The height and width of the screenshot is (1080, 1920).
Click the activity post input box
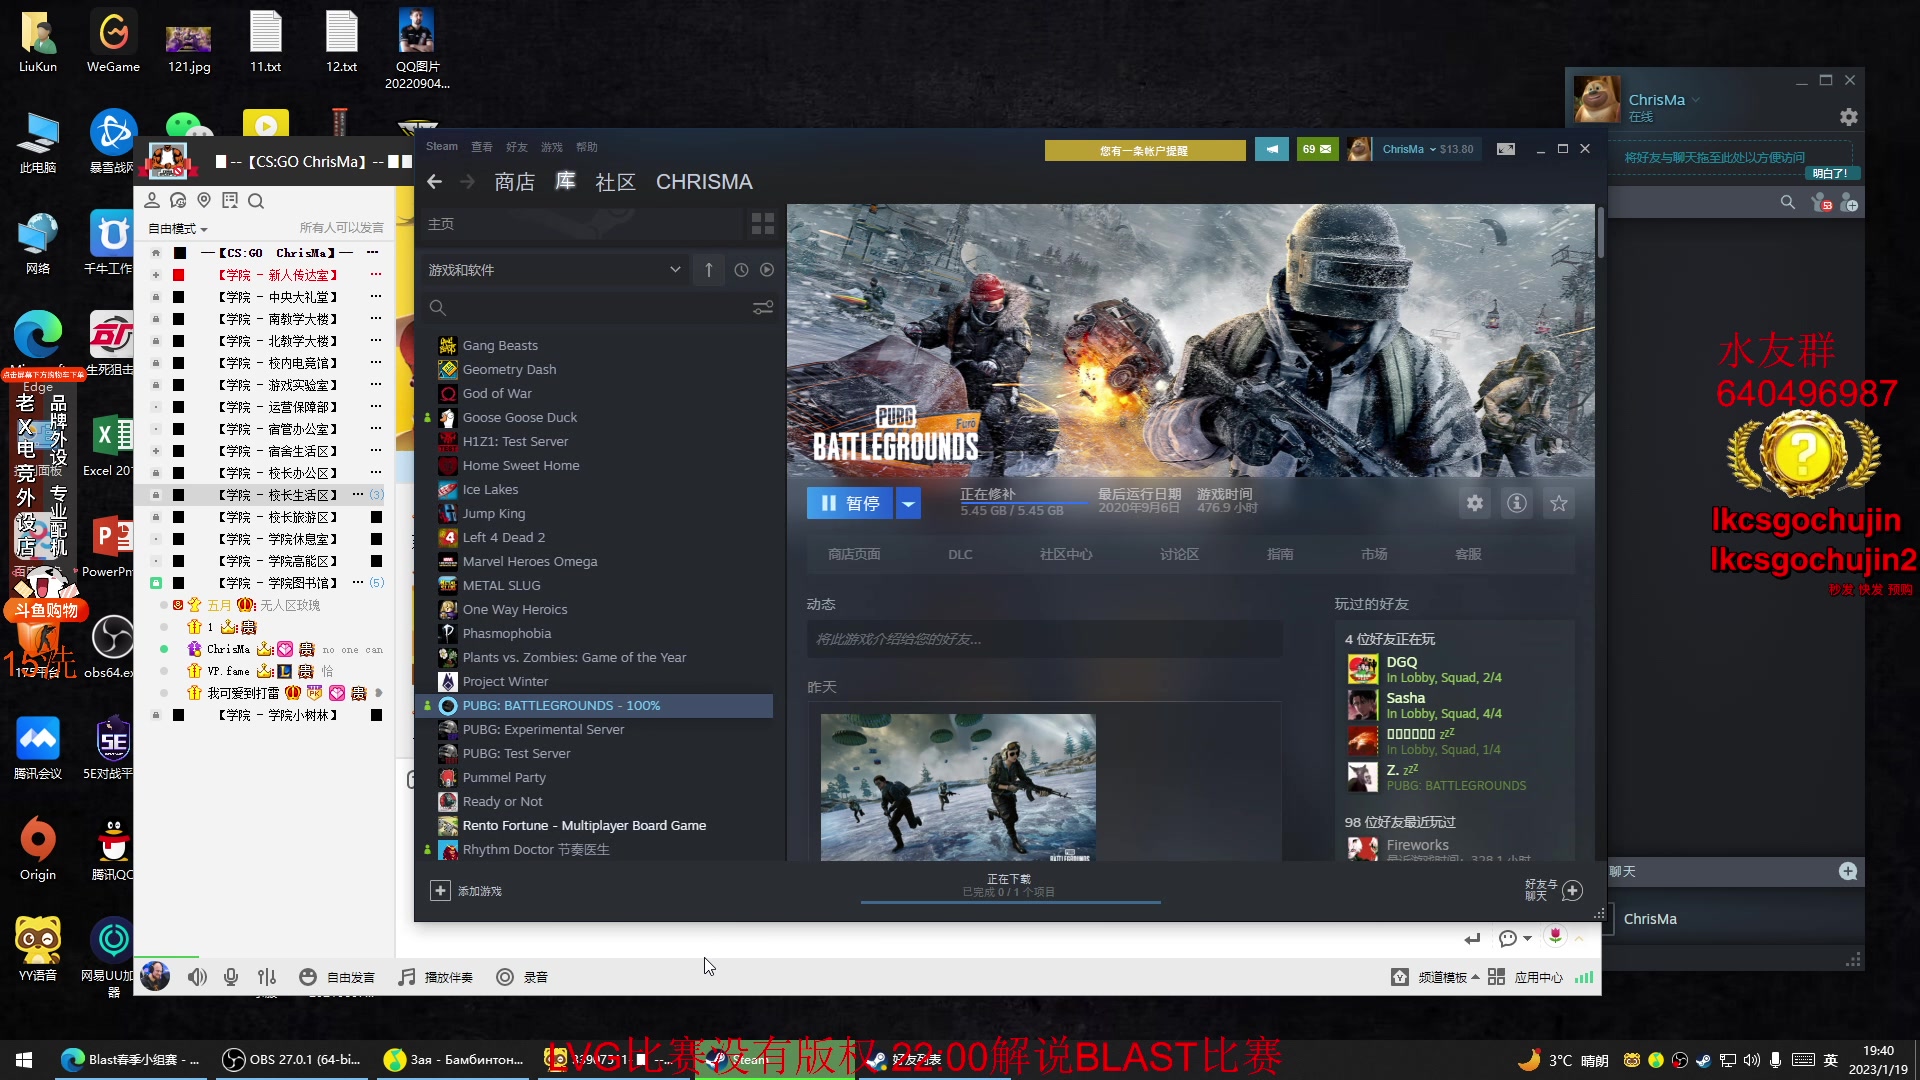click(x=1044, y=639)
